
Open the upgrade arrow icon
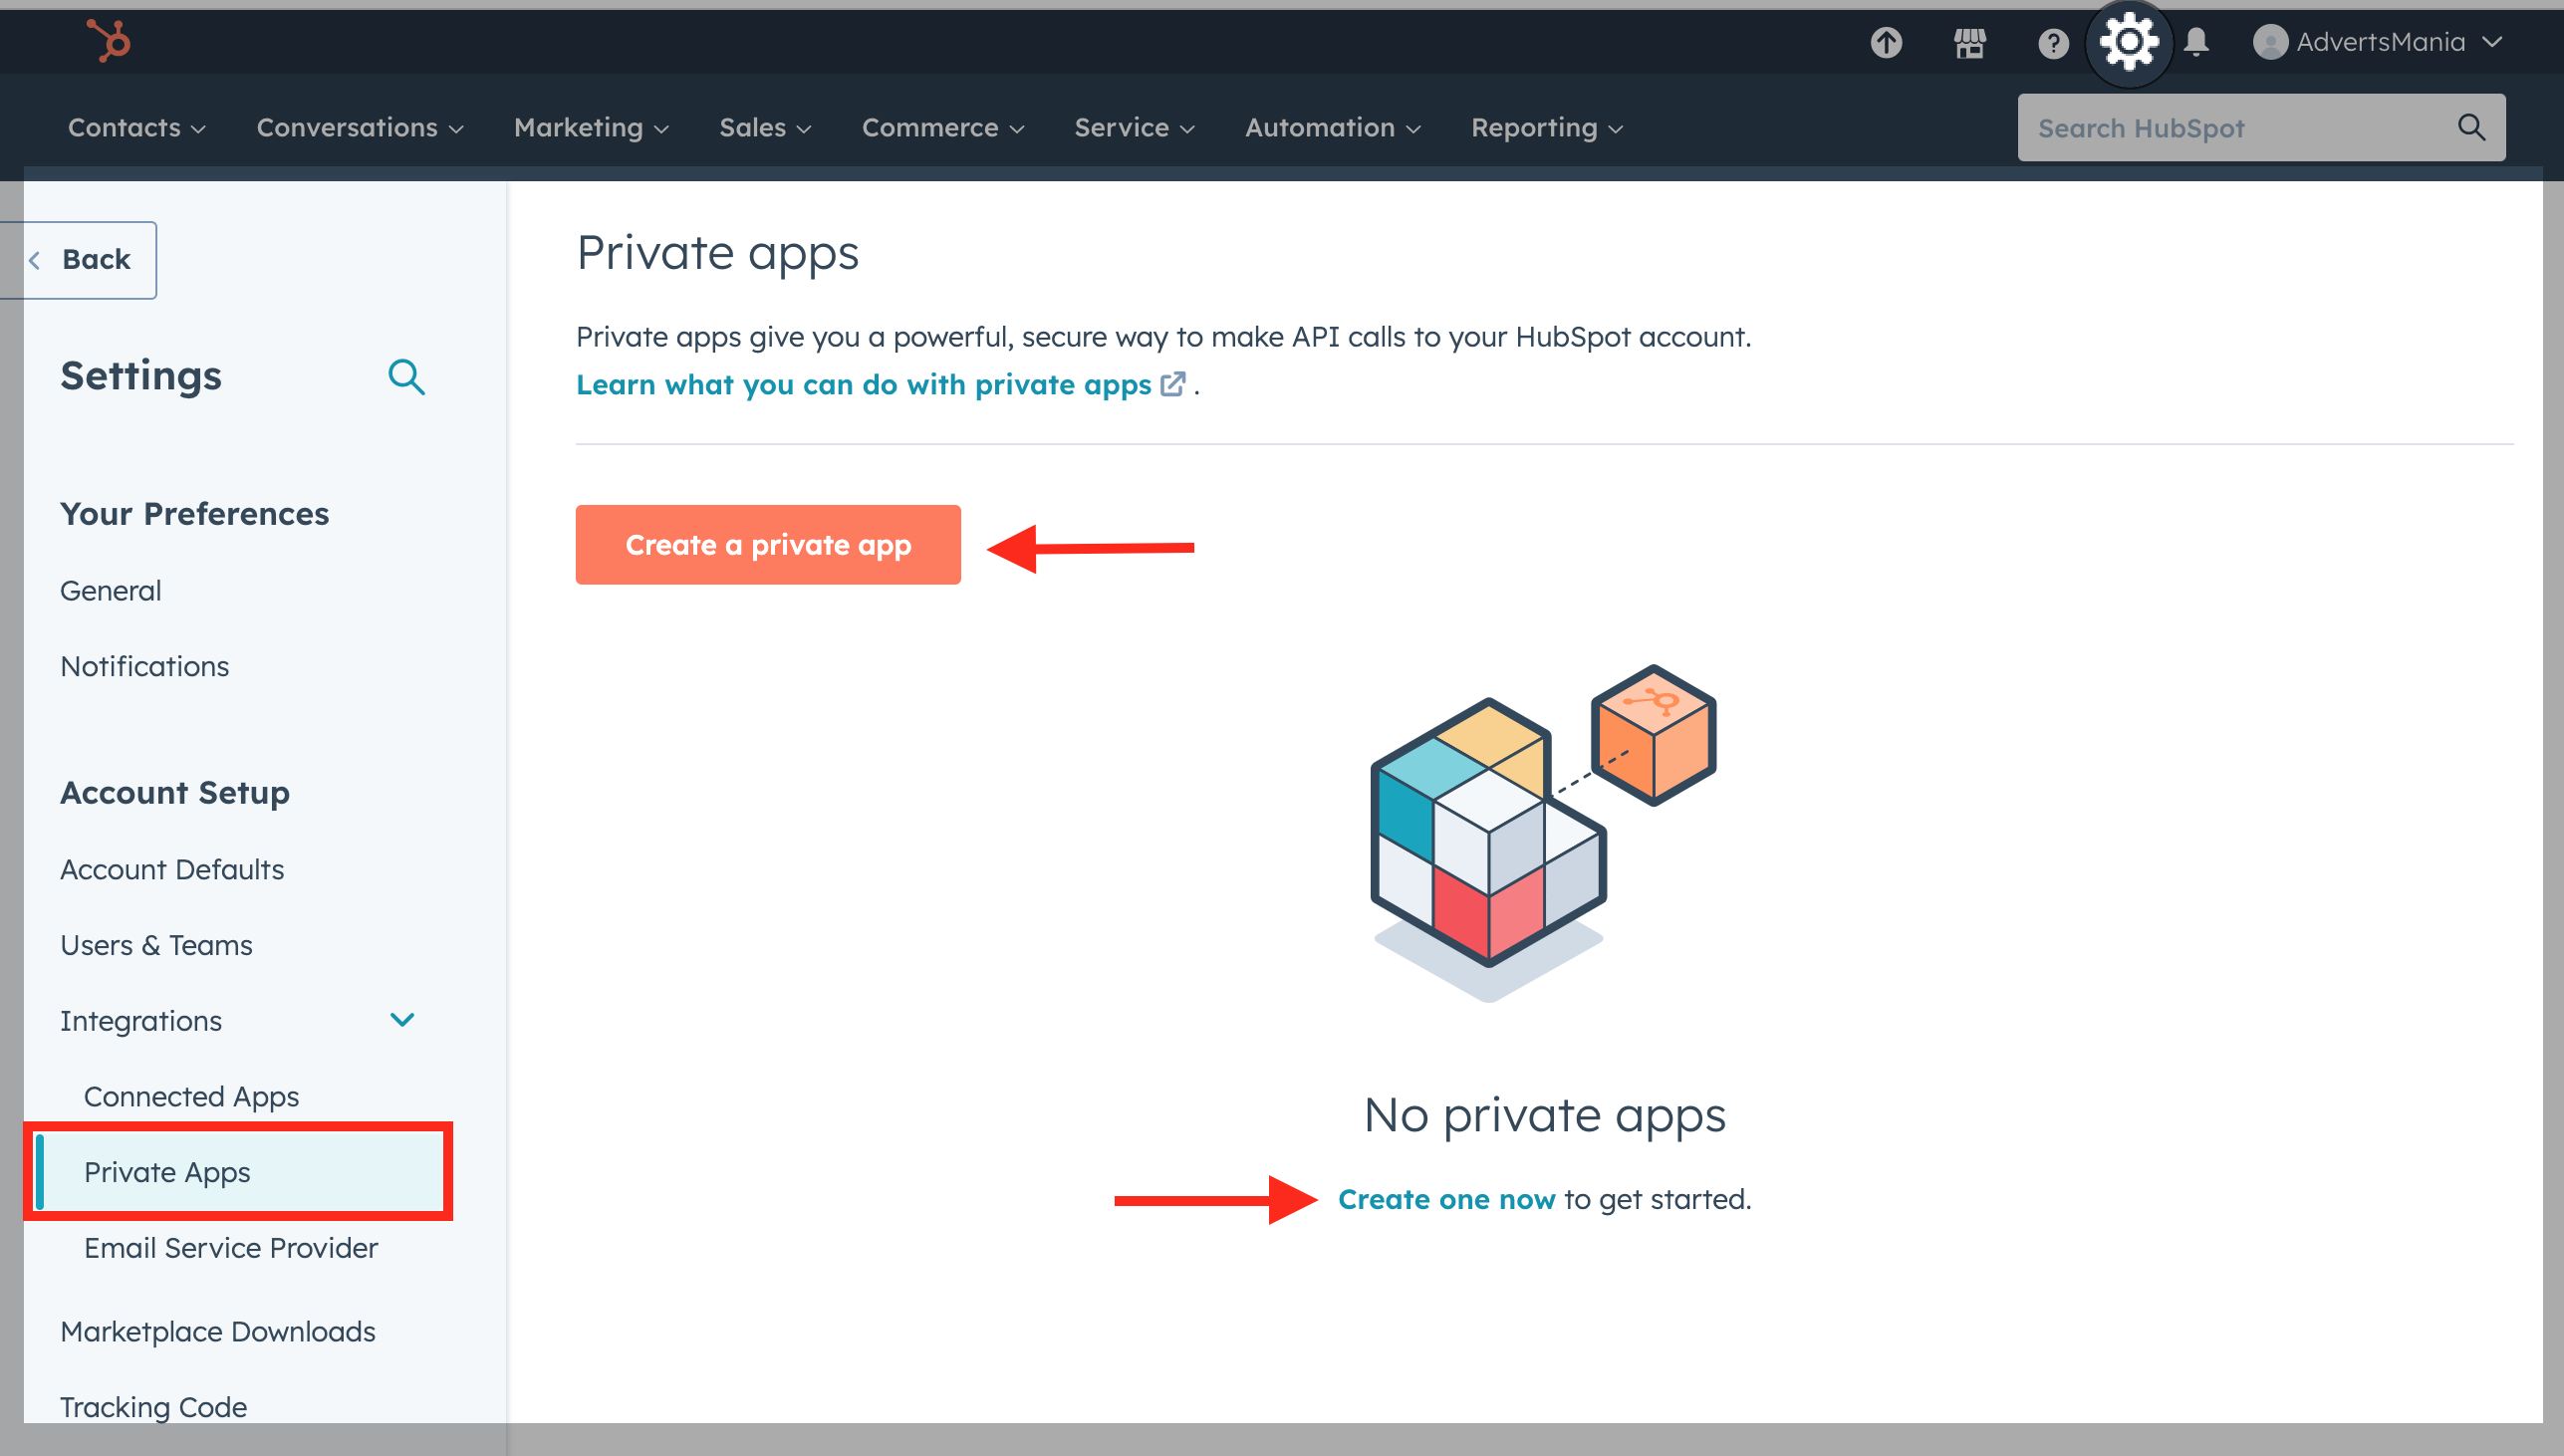1886,42
